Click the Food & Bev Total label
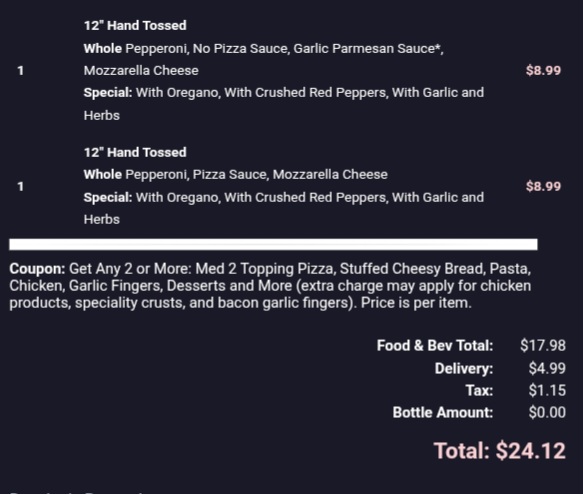This screenshot has width=583, height=494. (x=435, y=346)
